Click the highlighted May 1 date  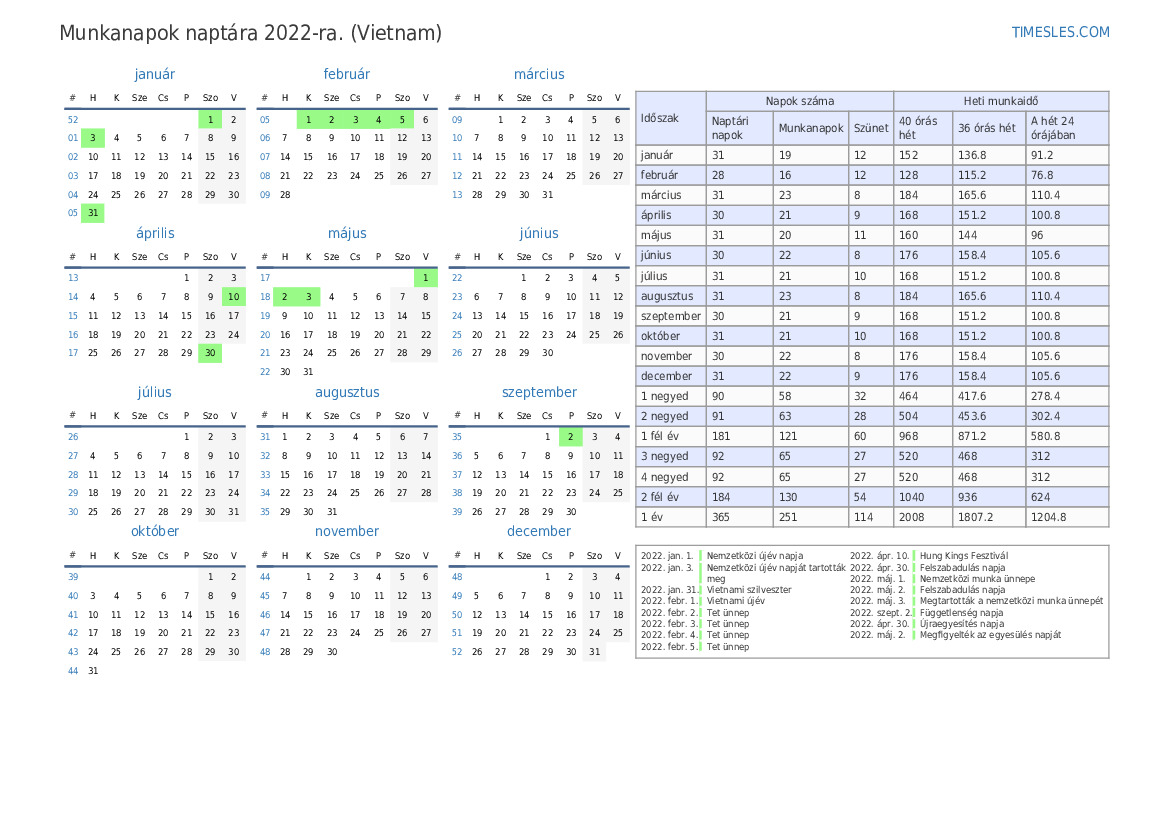pyautogui.click(x=425, y=277)
